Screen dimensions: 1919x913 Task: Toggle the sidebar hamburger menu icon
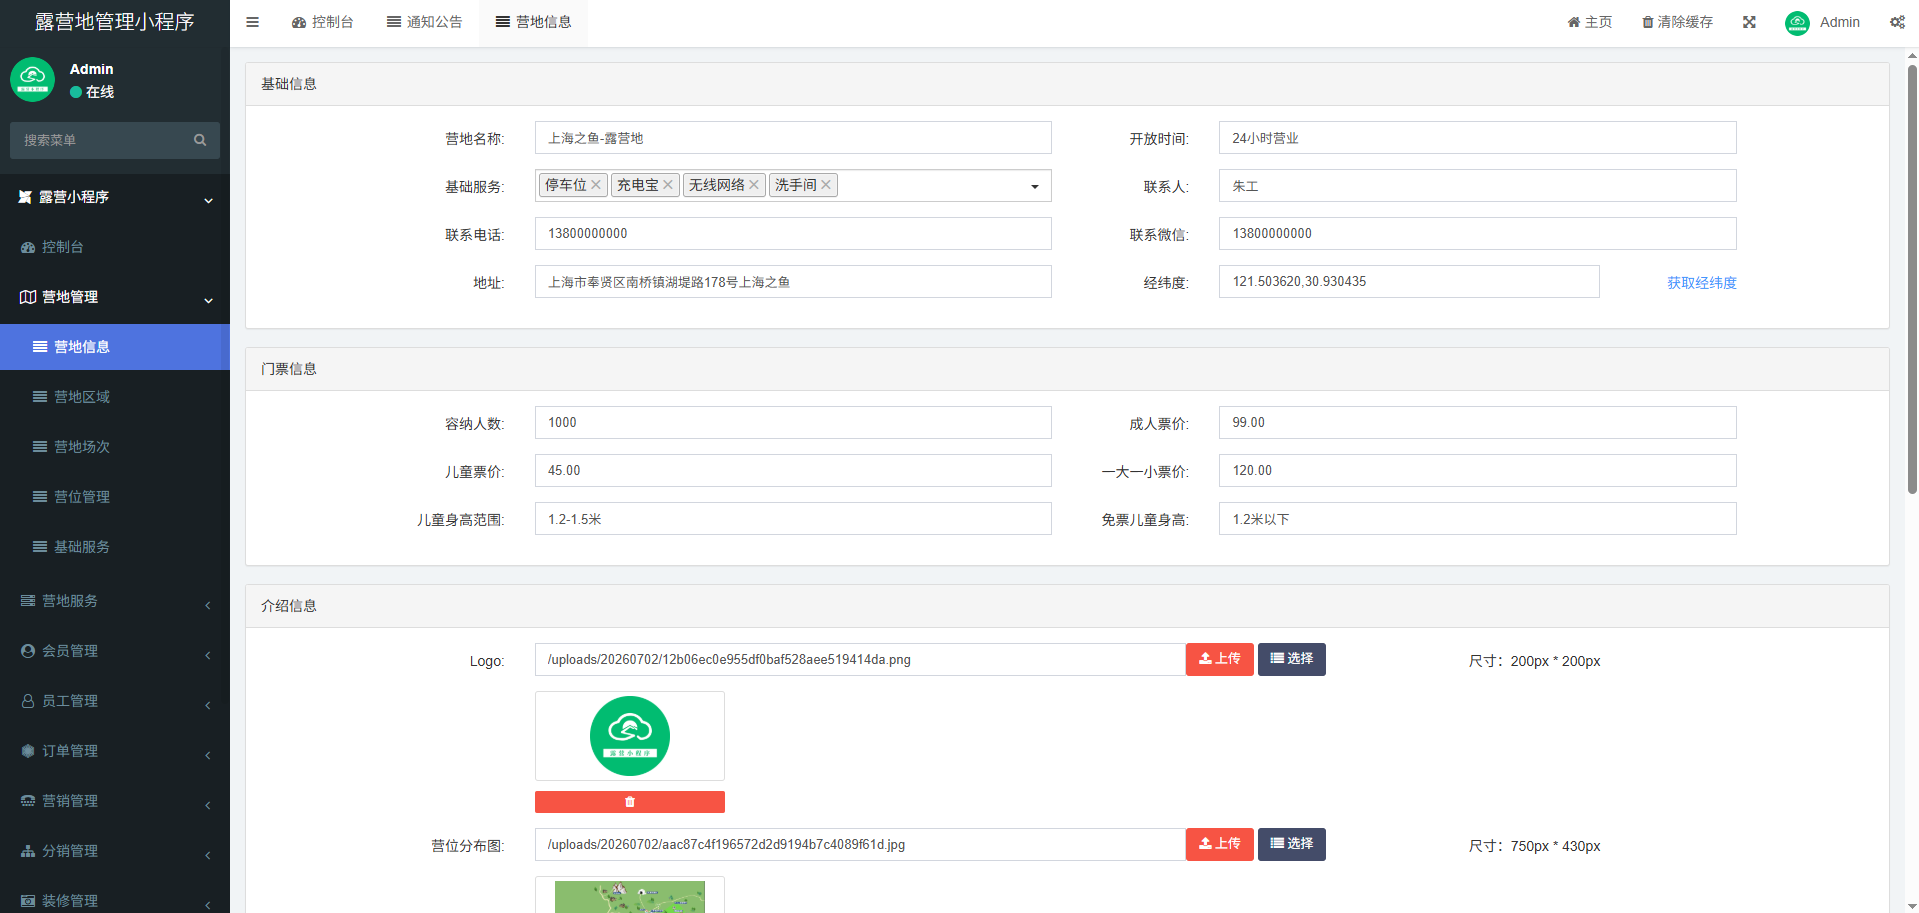click(252, 22)
